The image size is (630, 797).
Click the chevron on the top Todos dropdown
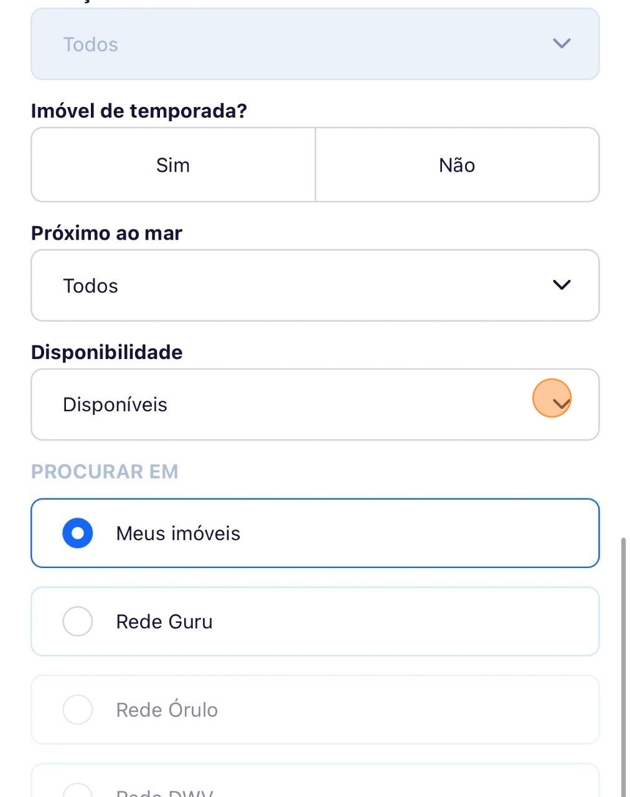[x=562, y=44]
